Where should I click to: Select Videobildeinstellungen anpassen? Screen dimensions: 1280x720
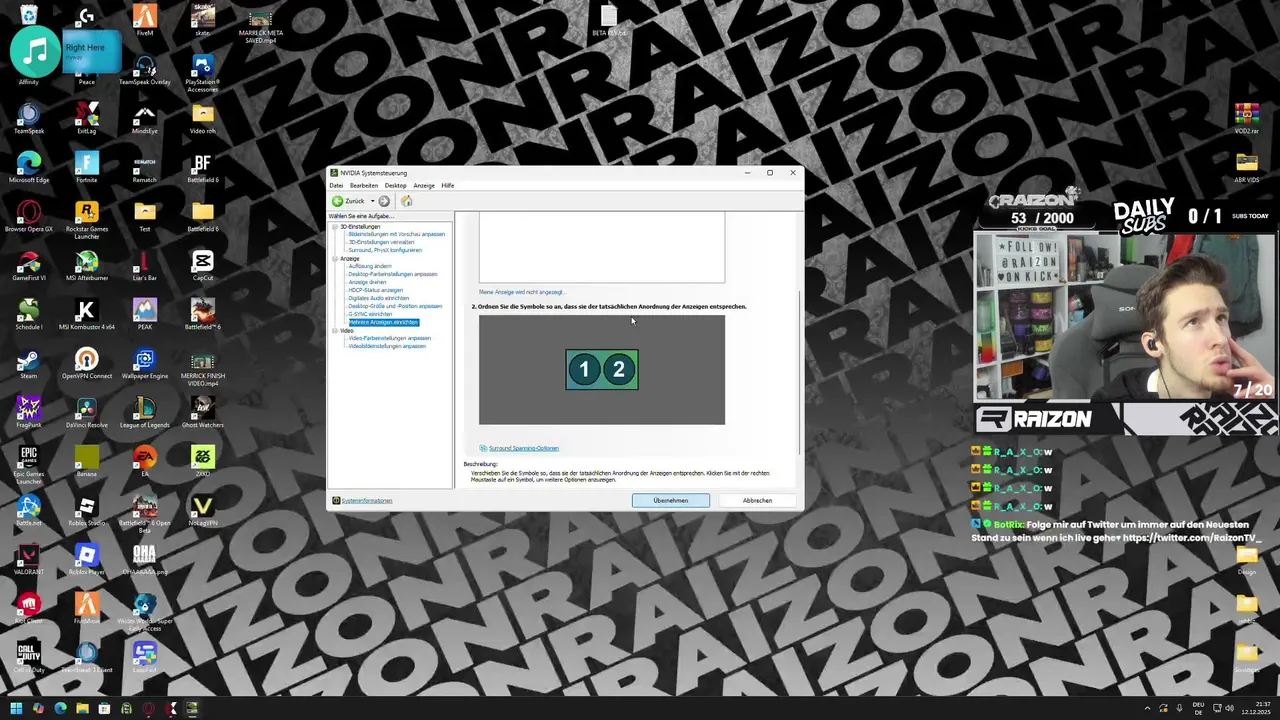click(x=387, y=346)
